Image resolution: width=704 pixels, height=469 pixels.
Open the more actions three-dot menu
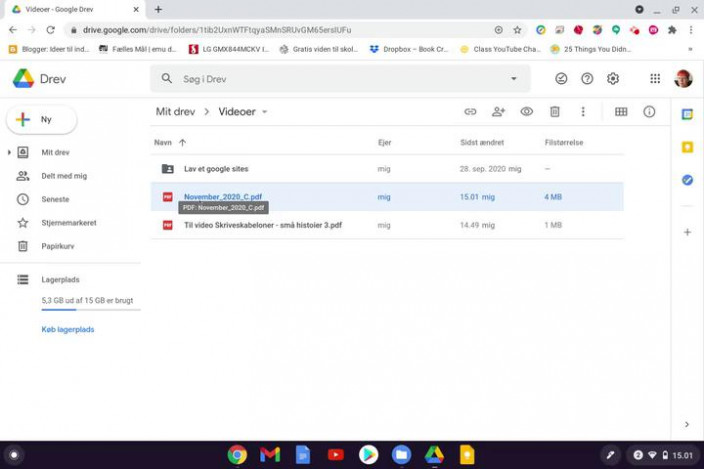coord(583,112)
